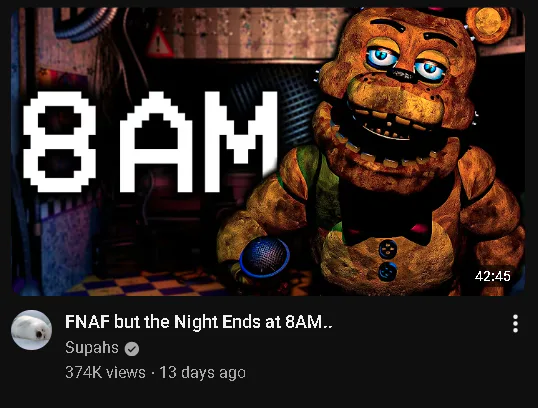Visit the Supahs channel name link

coord(92,348)
